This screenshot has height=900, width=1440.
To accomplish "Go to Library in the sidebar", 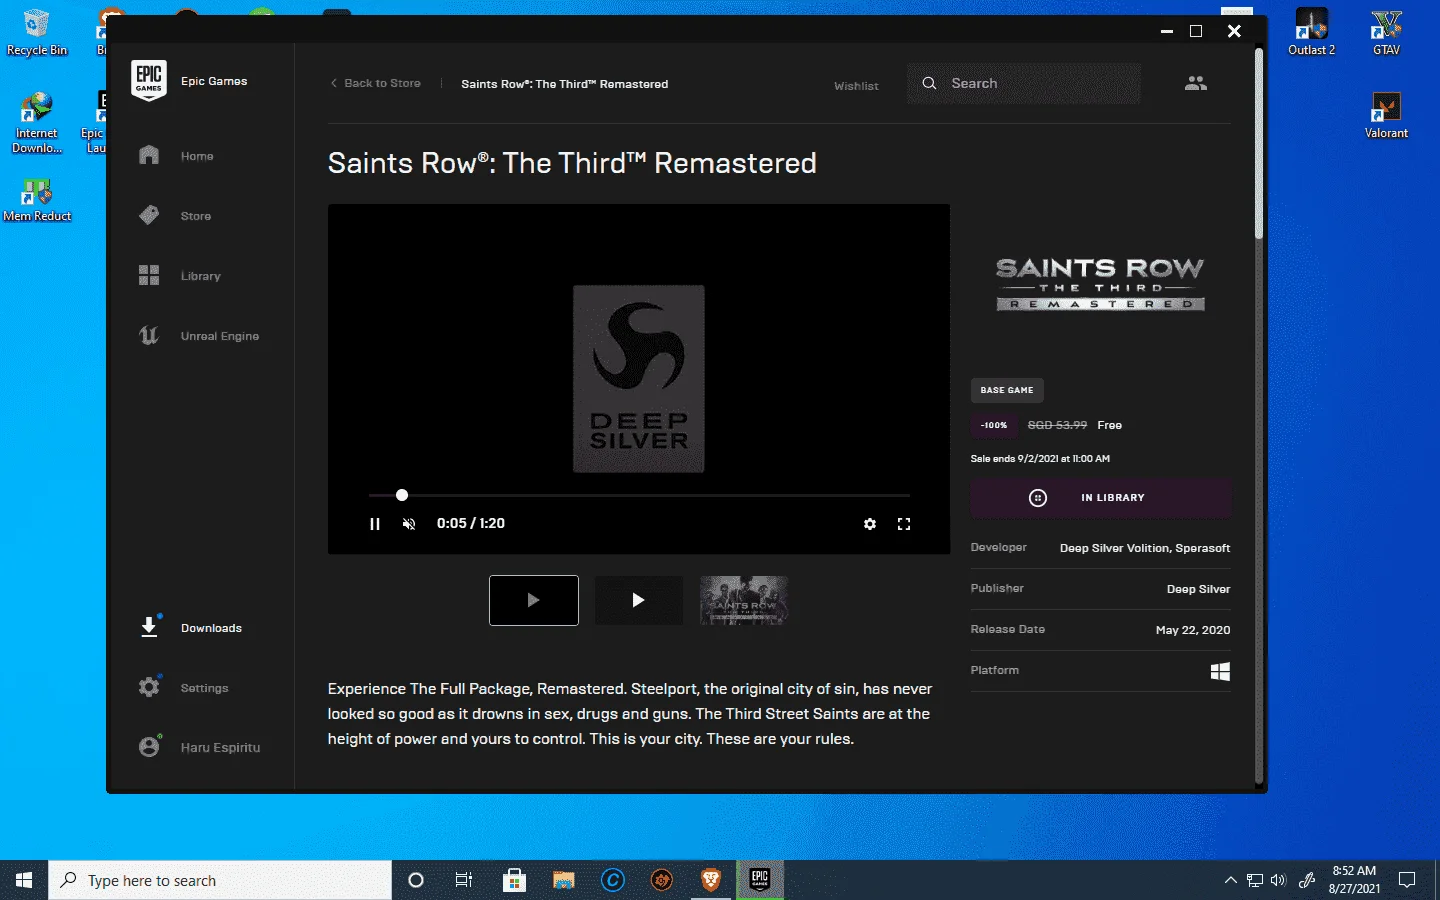I will point(200,276).
